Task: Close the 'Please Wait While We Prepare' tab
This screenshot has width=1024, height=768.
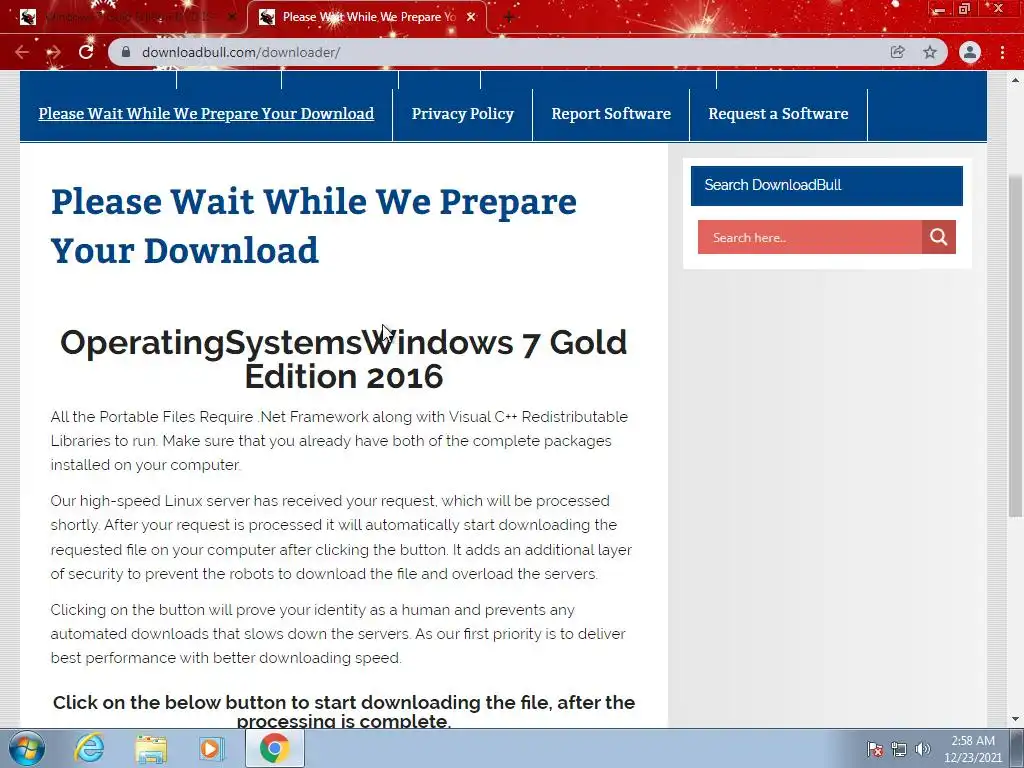Action: click(x=471, y=17)
